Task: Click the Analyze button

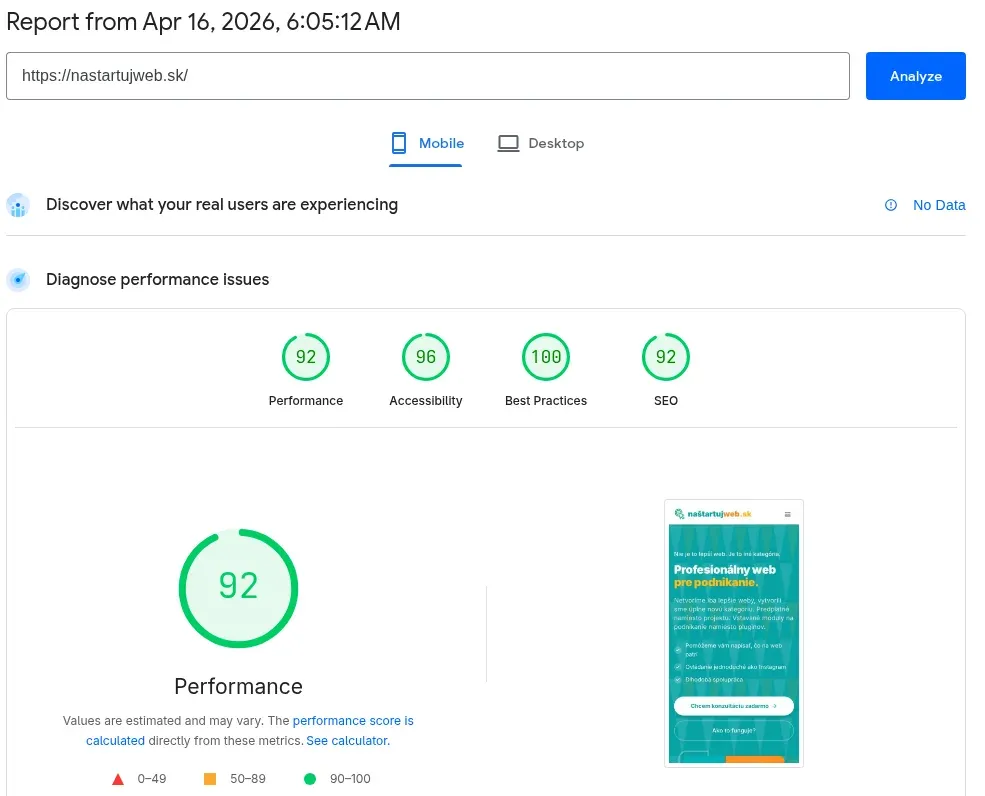Action: [915, 76]
